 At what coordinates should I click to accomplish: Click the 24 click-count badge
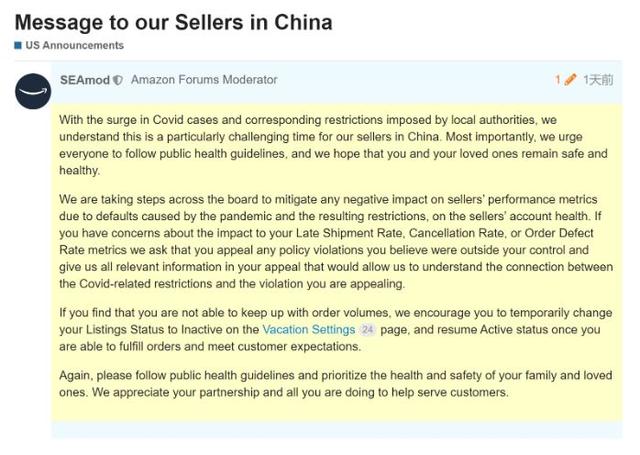pyautogui.click(x=367, y=329)
